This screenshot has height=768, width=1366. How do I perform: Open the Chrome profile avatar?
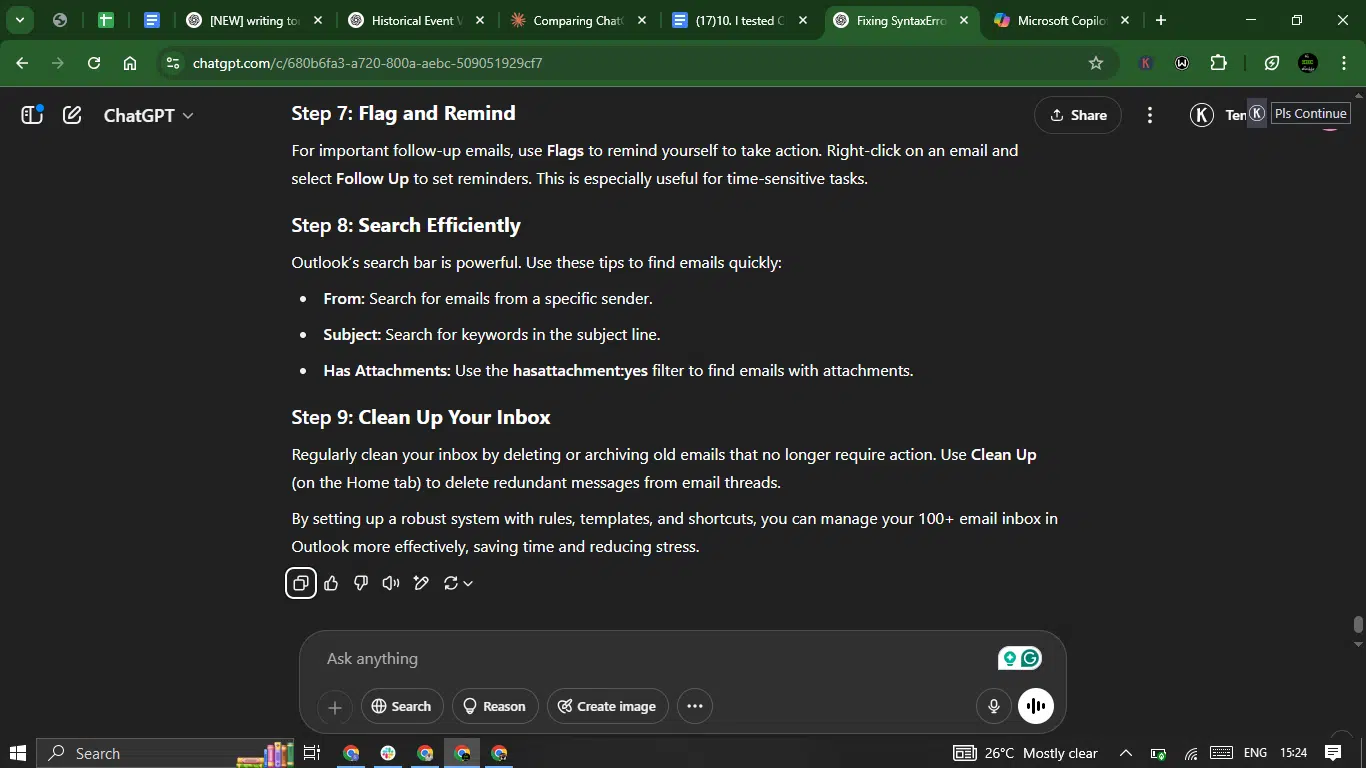(1308, 63)
